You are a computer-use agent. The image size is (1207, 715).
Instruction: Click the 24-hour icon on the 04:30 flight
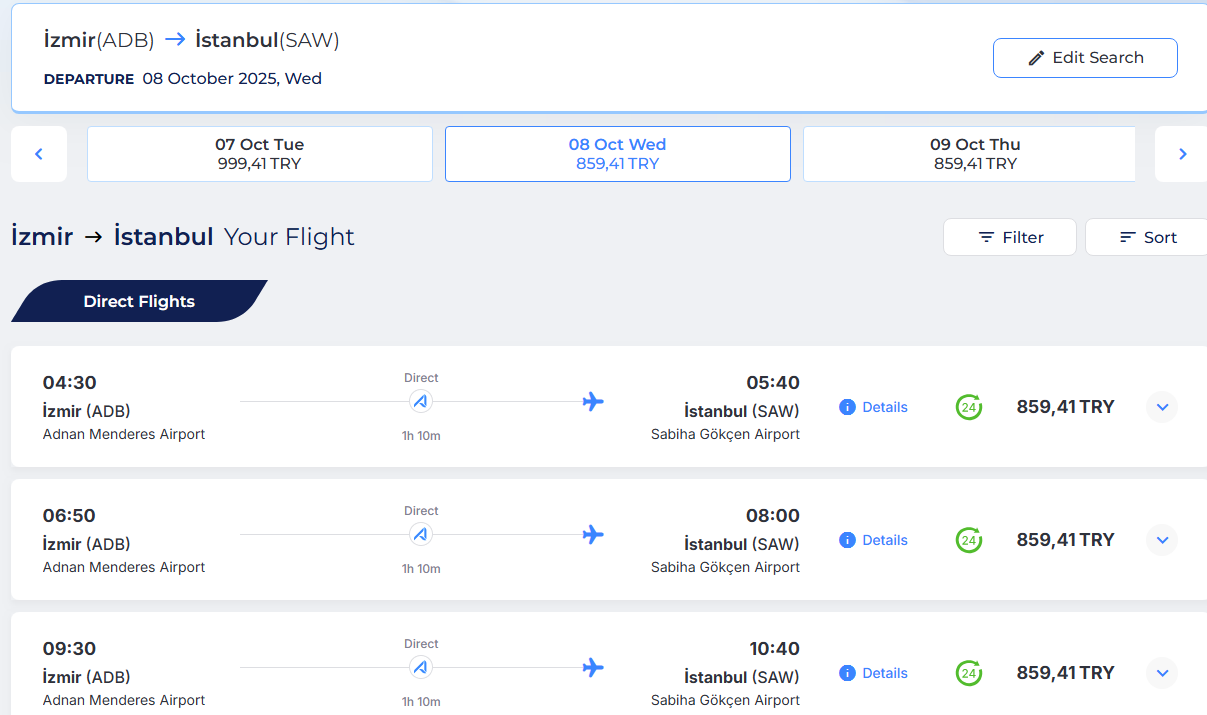(x=968, y=407)
